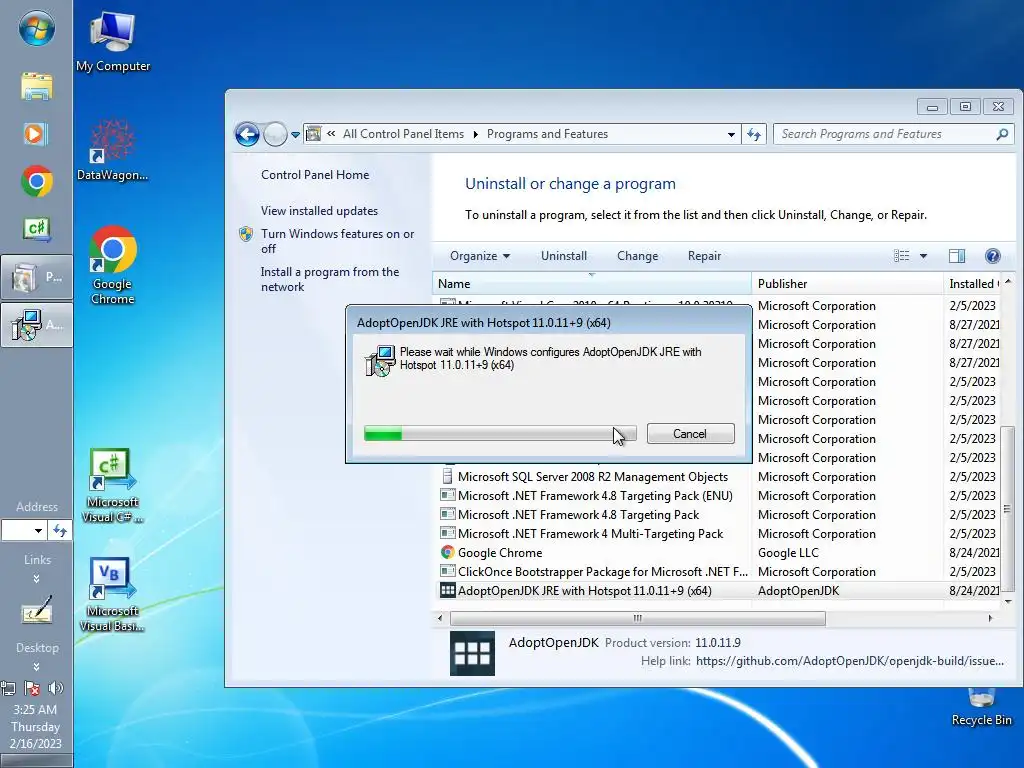Viewport: 1024px width, 768px height.
Task: Open Google Chrome desktop shortcut
Action: 112,265
